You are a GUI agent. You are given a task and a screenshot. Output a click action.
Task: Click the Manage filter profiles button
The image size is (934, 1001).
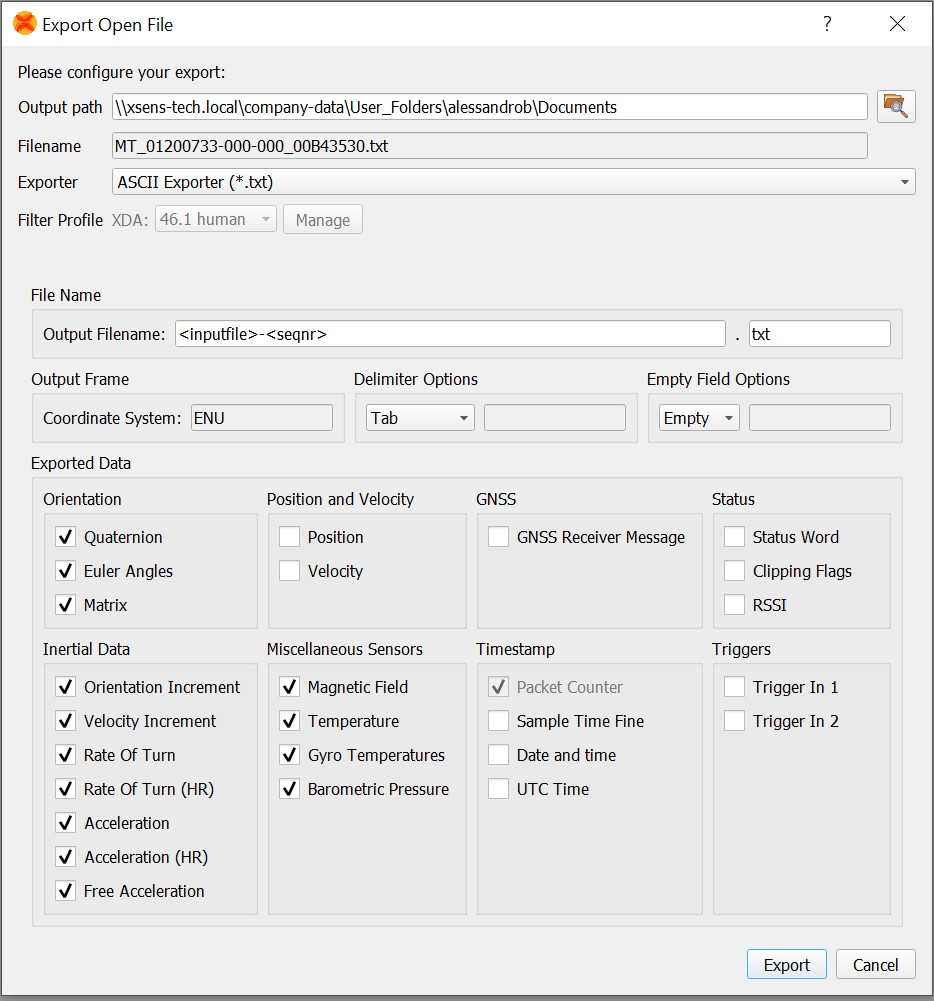point(322,219)
